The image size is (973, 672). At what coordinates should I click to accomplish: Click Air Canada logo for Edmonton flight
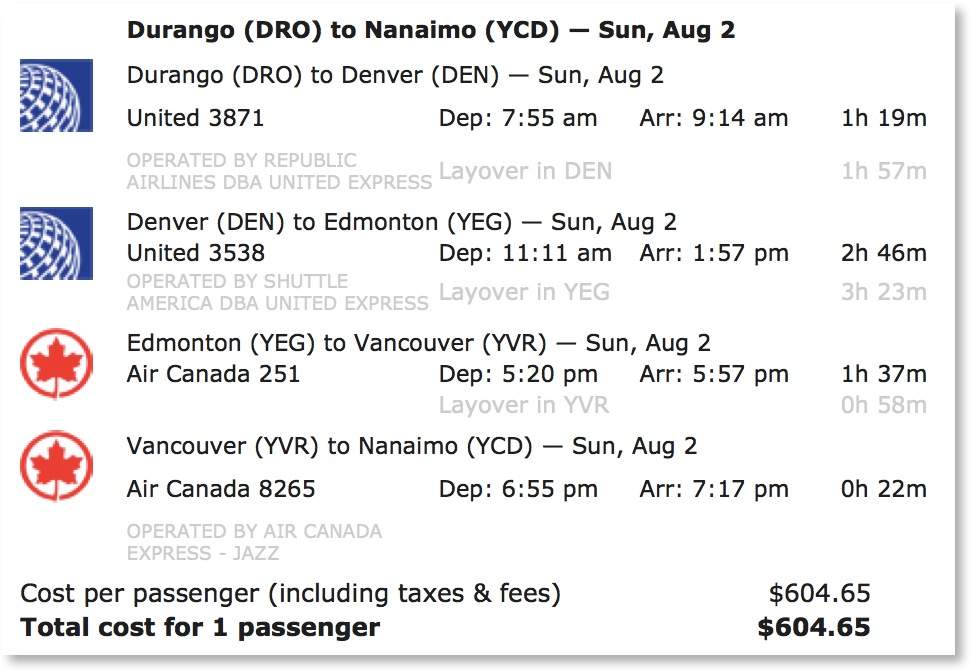pyautogui.click(x=57, y=364)
